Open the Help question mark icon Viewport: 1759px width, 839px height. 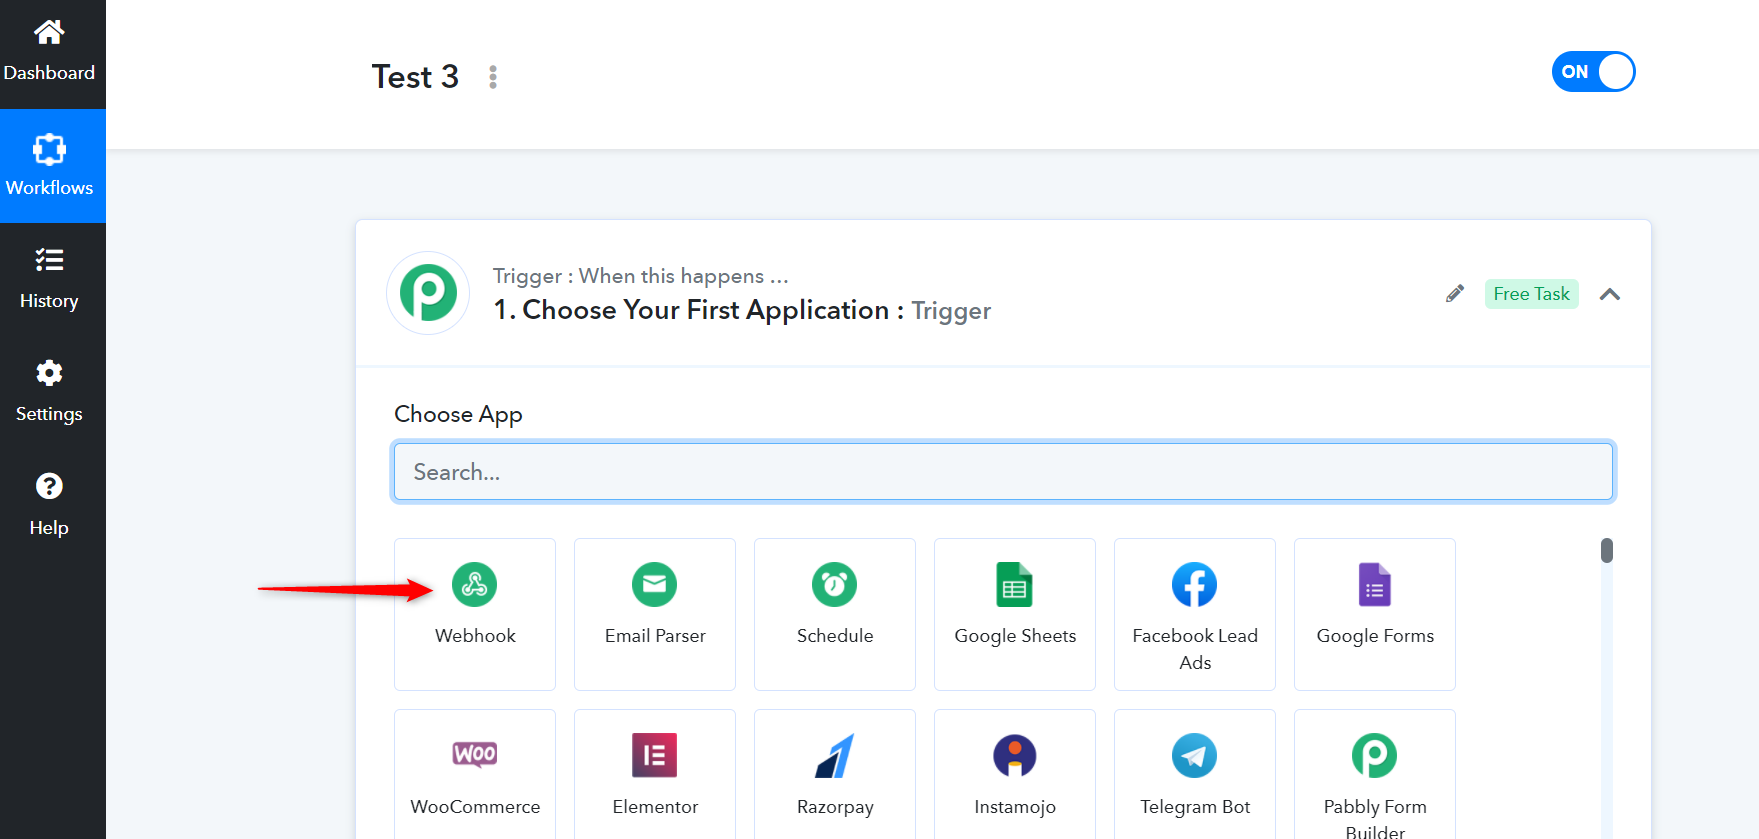pyautogui.click(x=49, y=486)
